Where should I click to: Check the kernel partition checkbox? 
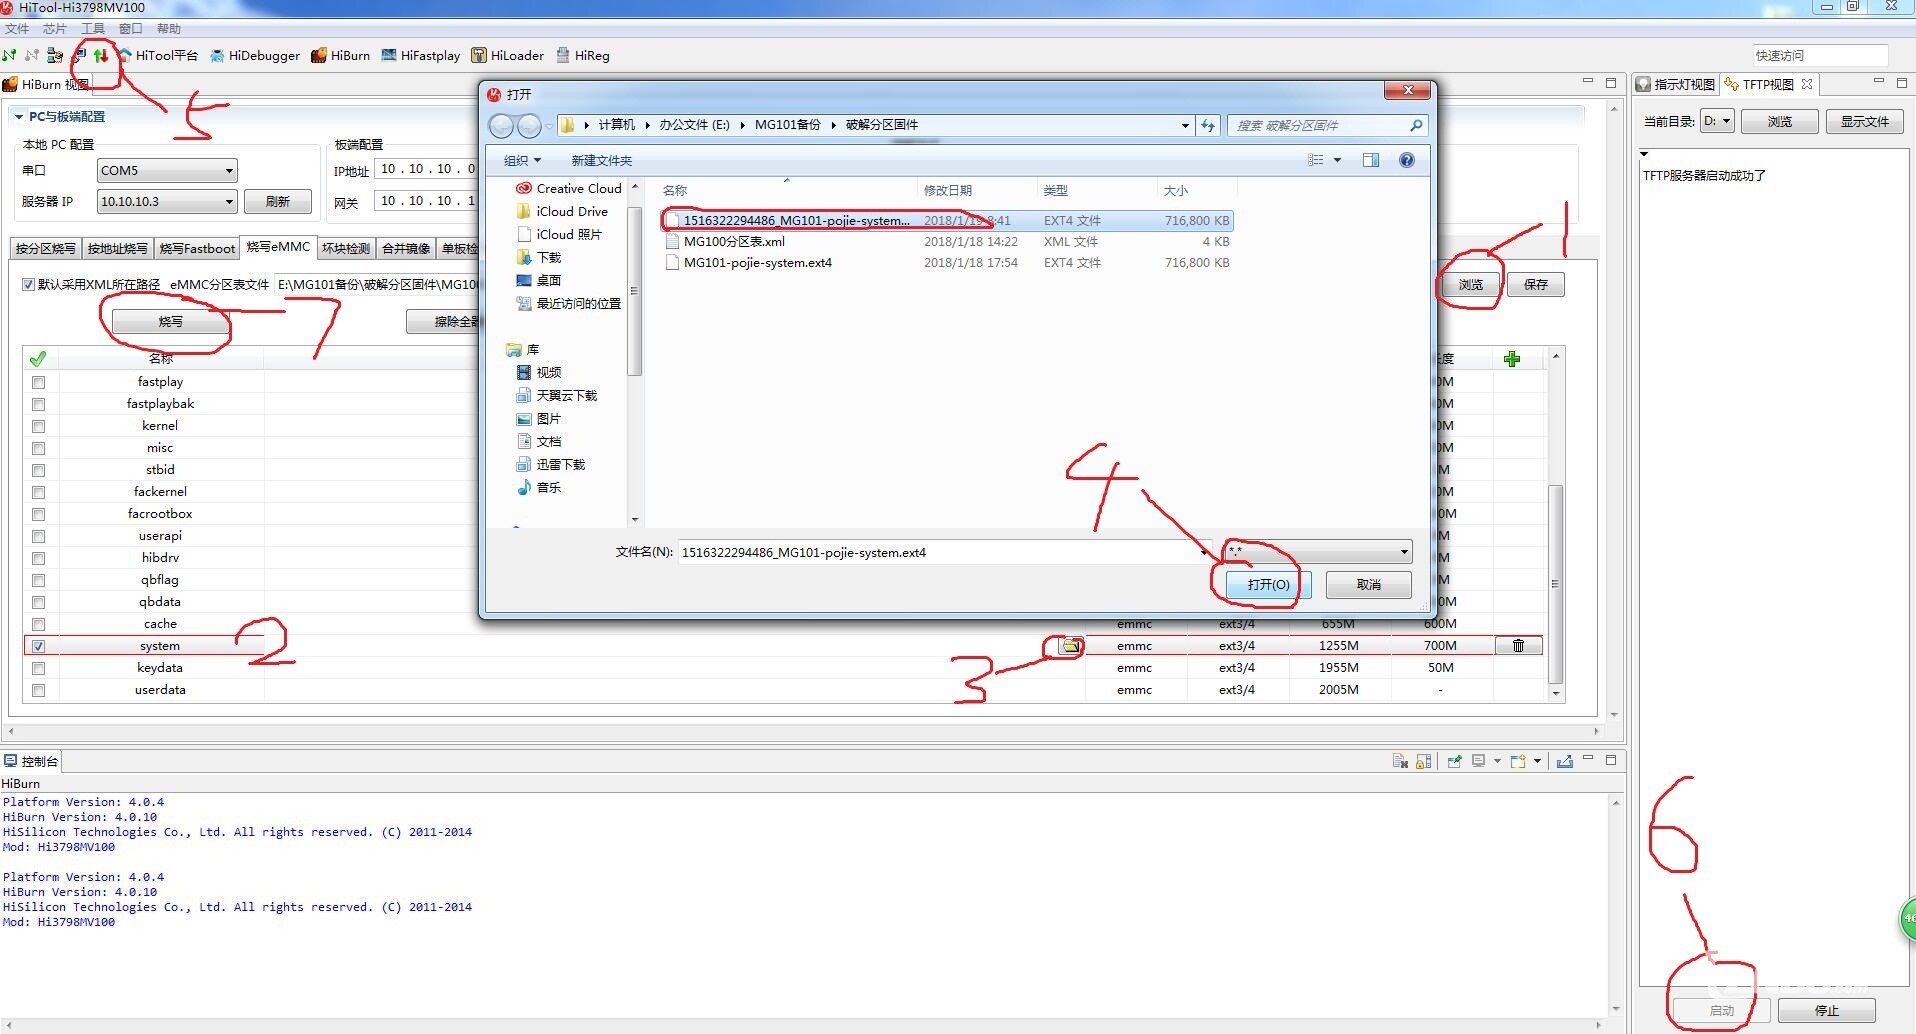(38, 426)
